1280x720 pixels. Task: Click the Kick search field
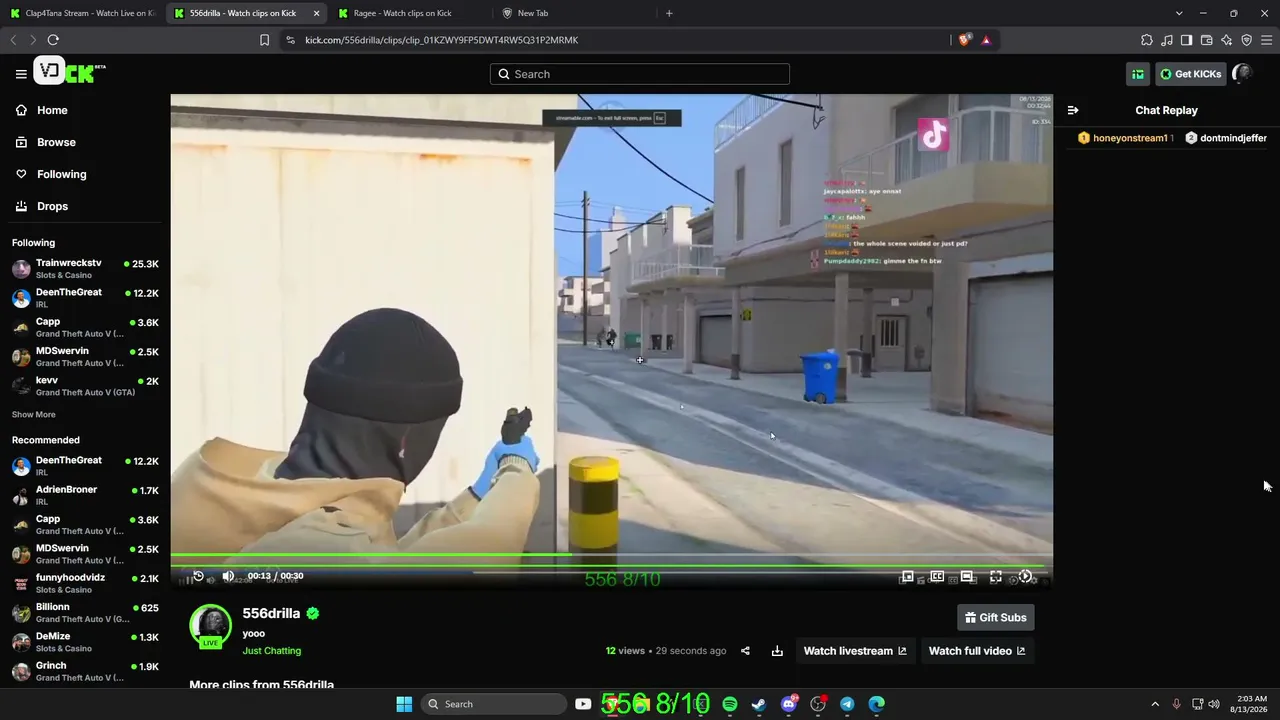[x=640, y=74]
